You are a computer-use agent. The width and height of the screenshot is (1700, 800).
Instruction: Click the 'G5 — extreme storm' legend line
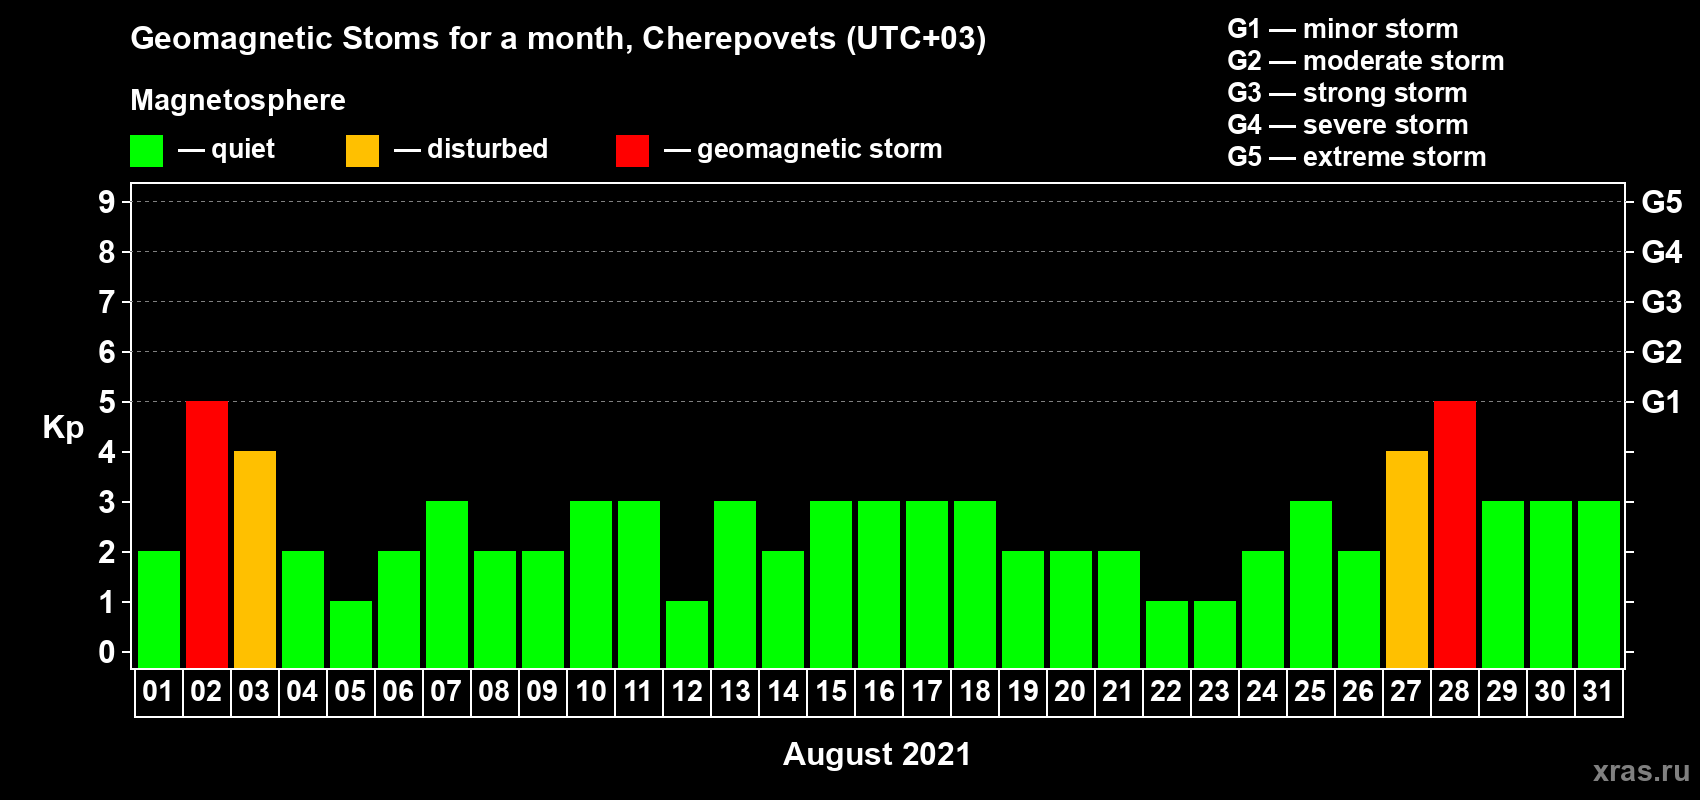pos(1357,157)
